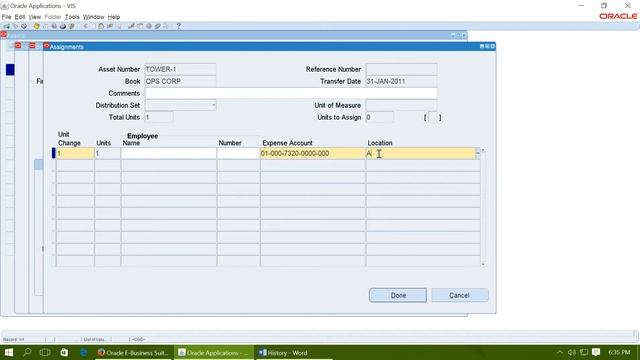
Task: Expand the Distribution Set dropdown
Action: (213, 105)
